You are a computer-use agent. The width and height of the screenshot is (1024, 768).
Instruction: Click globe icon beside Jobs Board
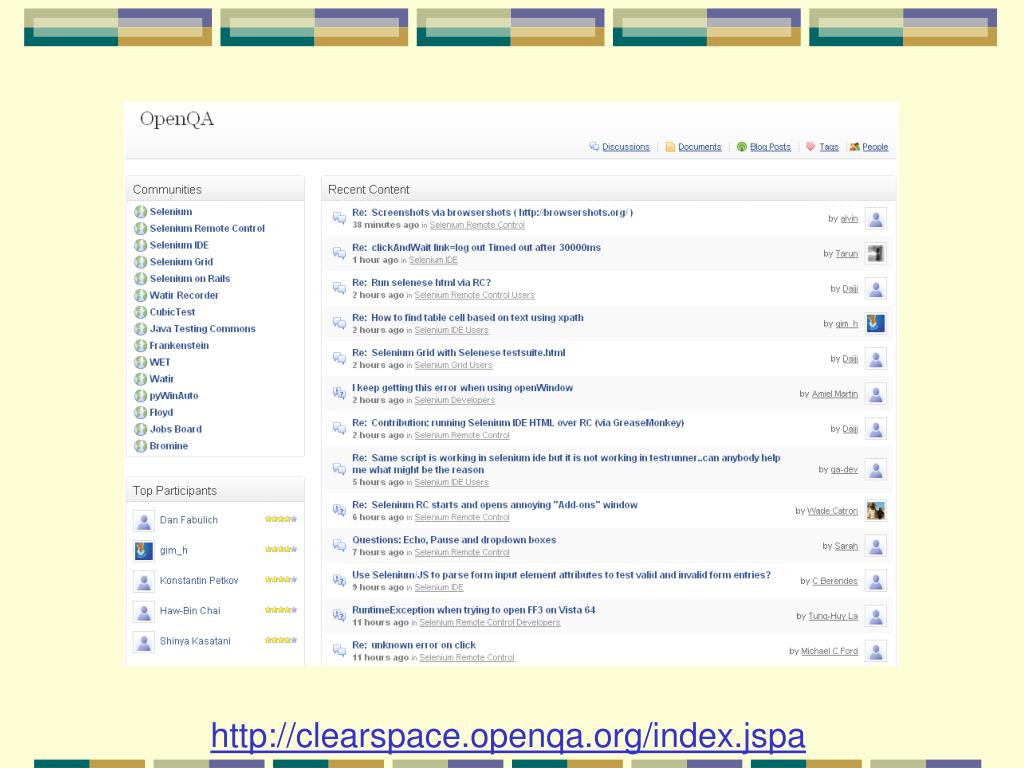click(x=140, y=429)
